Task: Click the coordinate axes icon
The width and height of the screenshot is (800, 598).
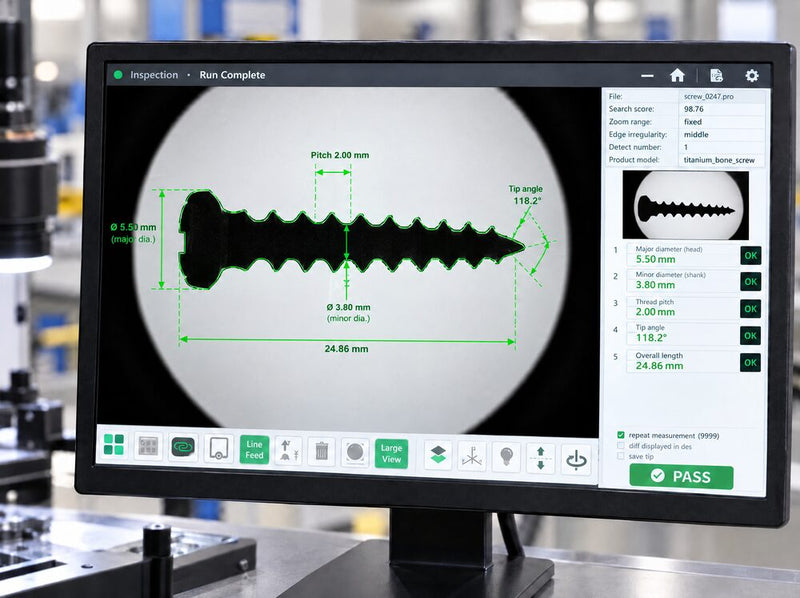Action: click(x=472, y=456)
